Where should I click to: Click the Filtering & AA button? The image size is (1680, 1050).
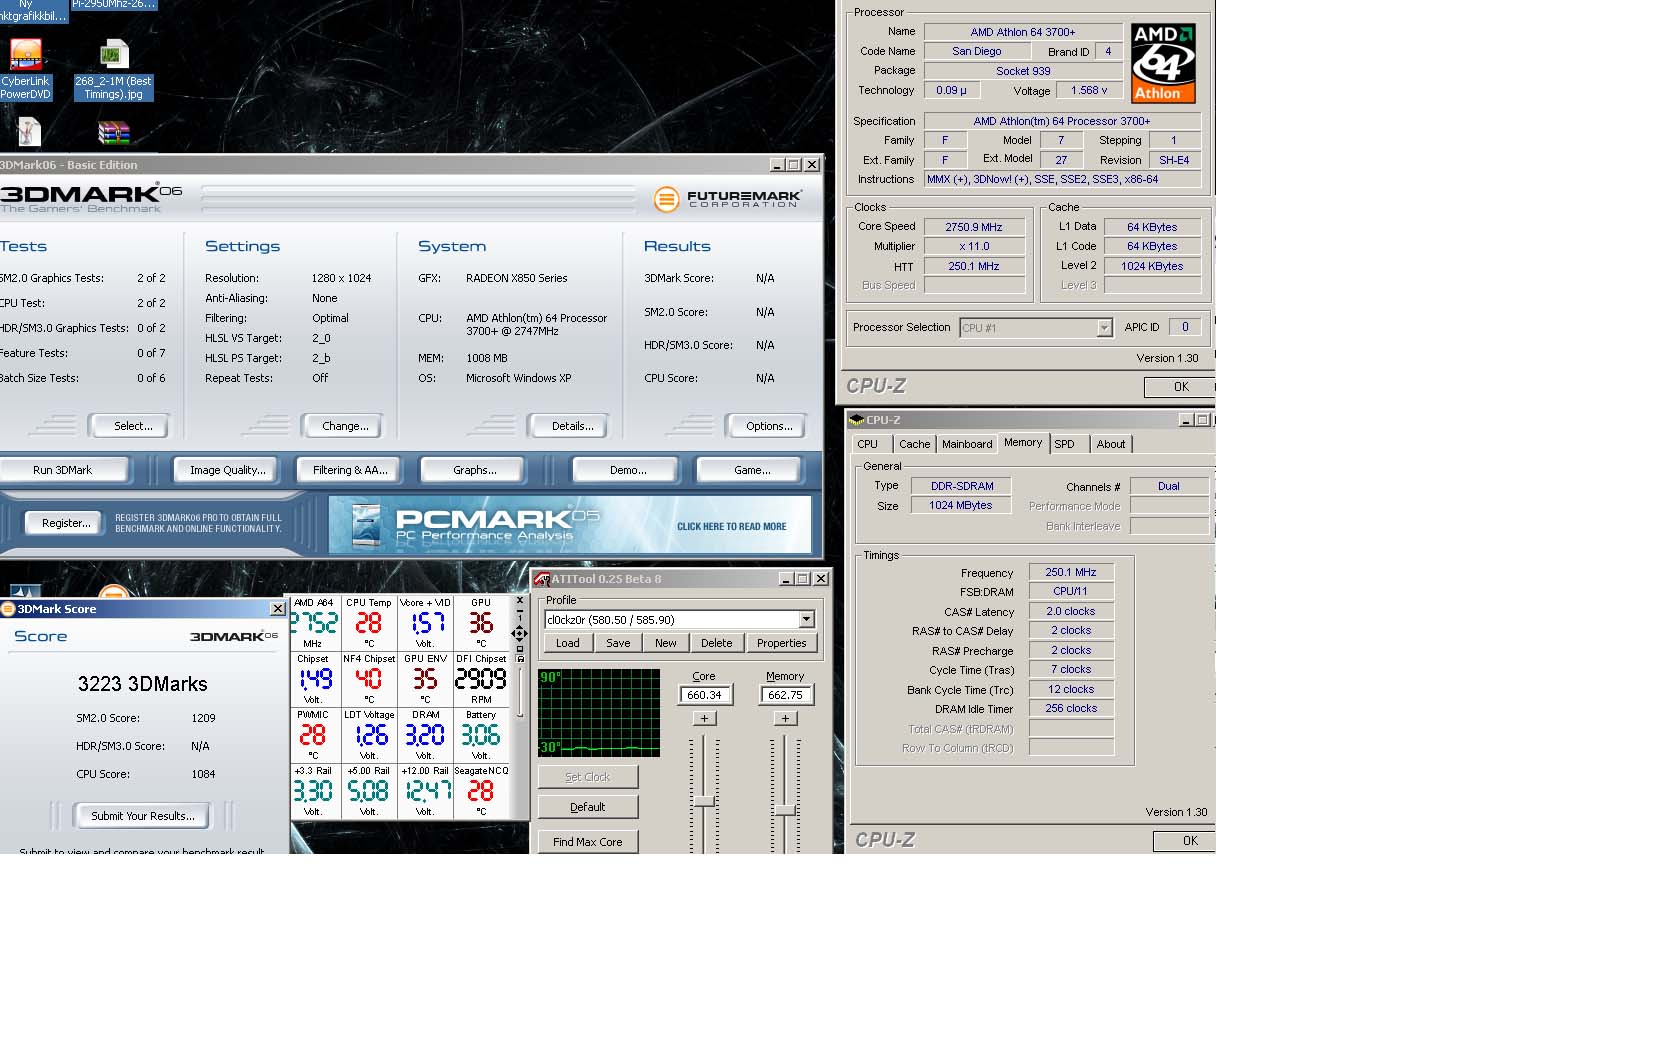tap(350, 470)
